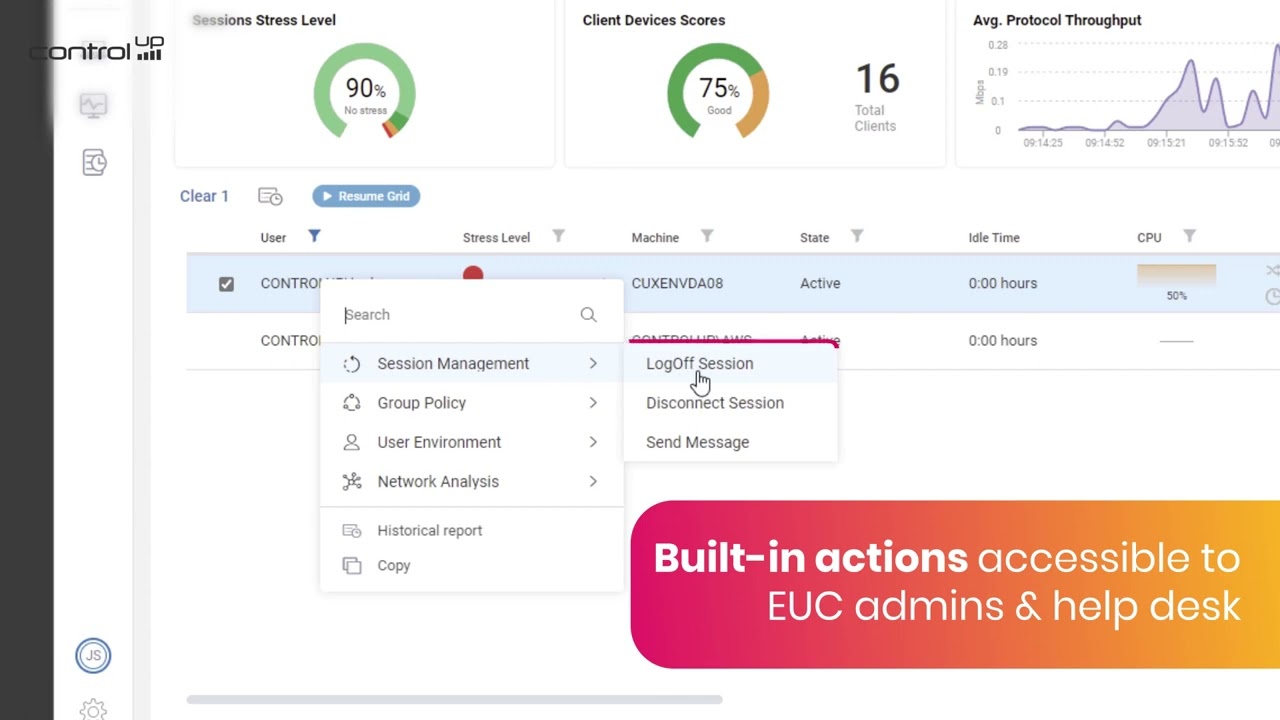Choose Disconnect Session
Viewport: 1280px width, 720px height.
[x=714, y=403]
